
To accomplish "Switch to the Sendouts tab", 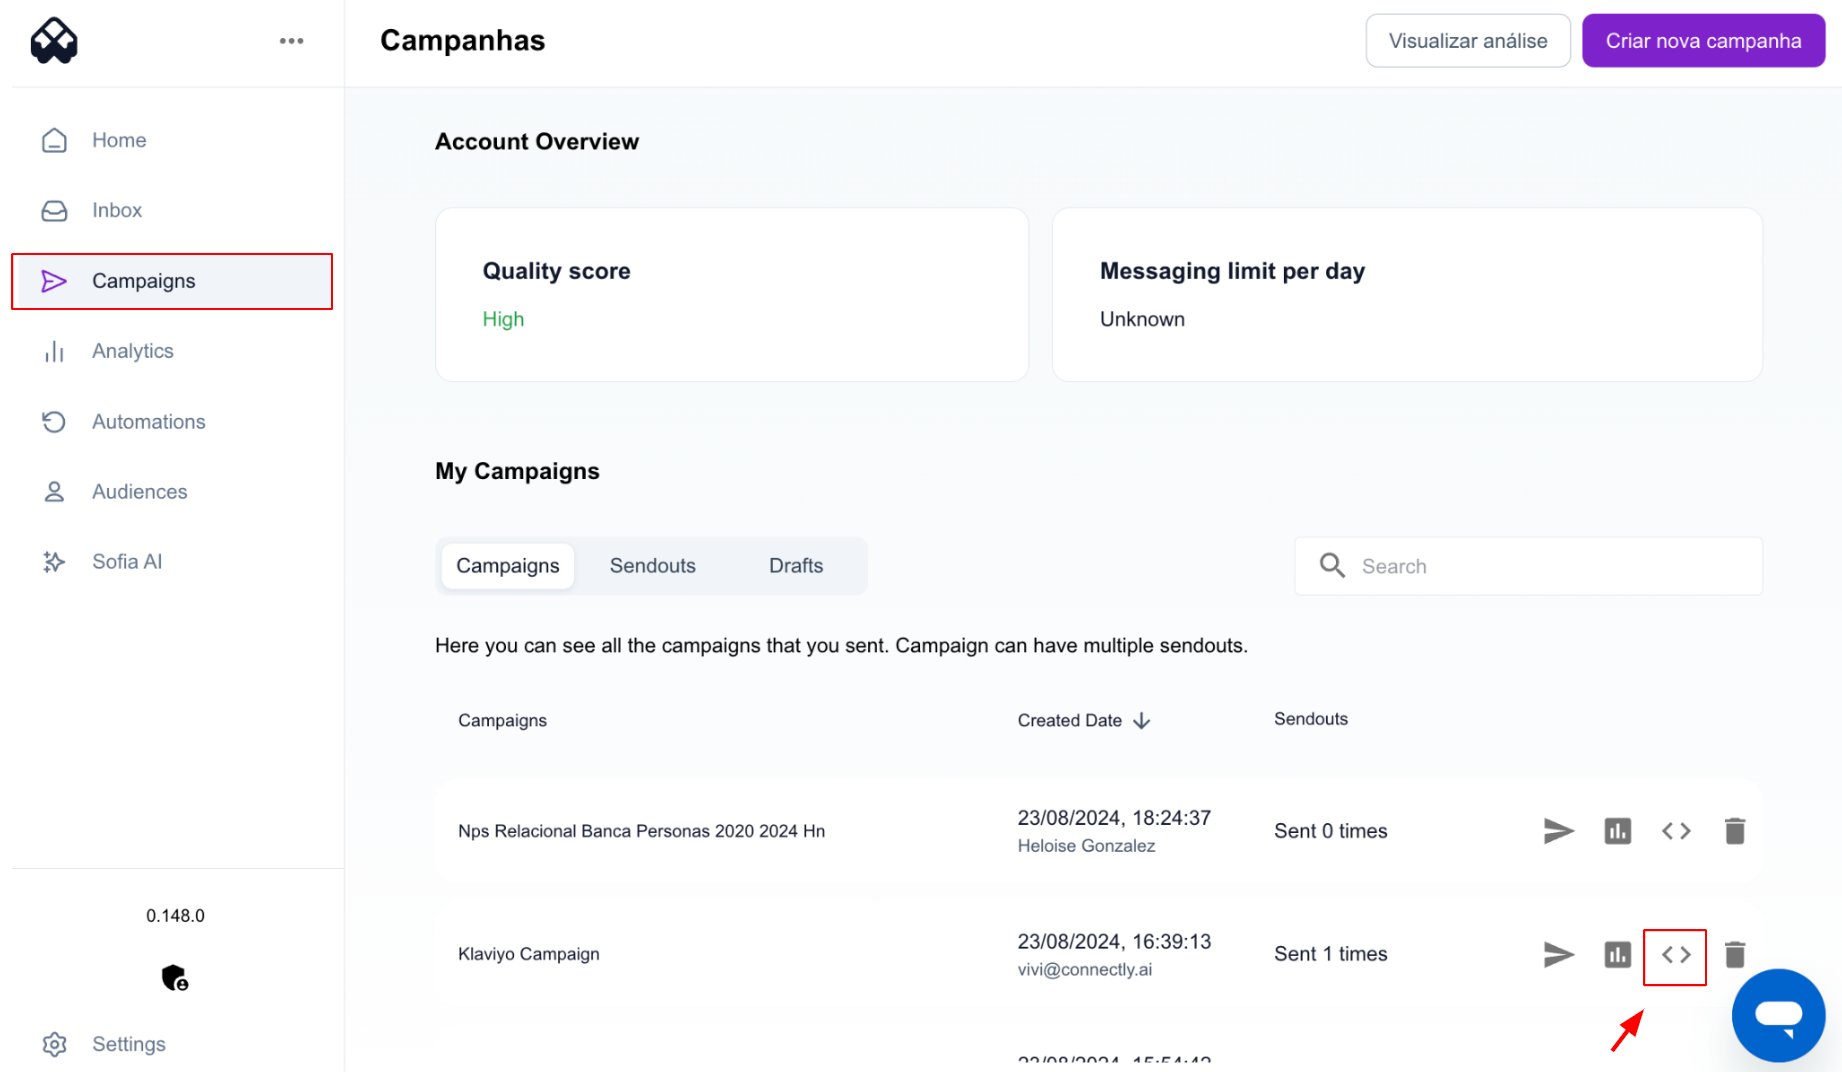I will [652, 566].
